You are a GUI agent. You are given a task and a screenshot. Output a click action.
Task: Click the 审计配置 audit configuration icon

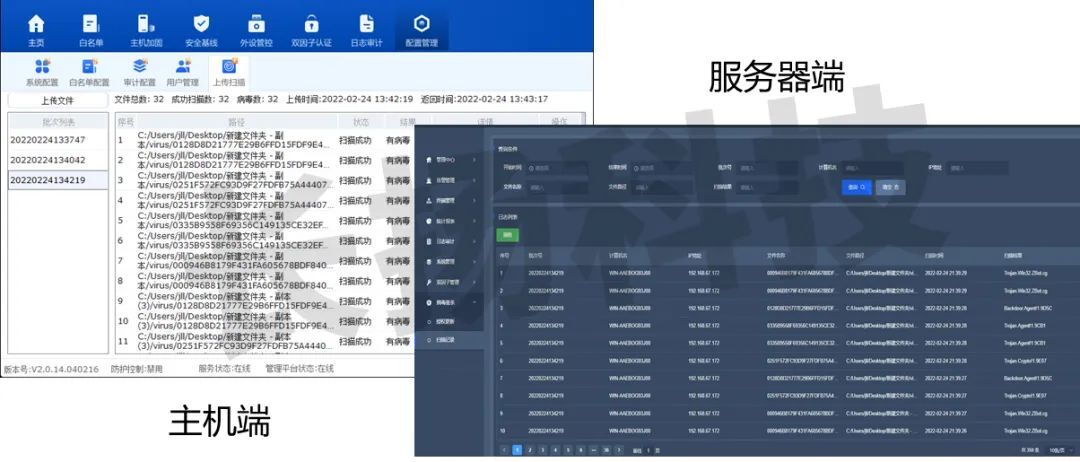click(139, 72)
